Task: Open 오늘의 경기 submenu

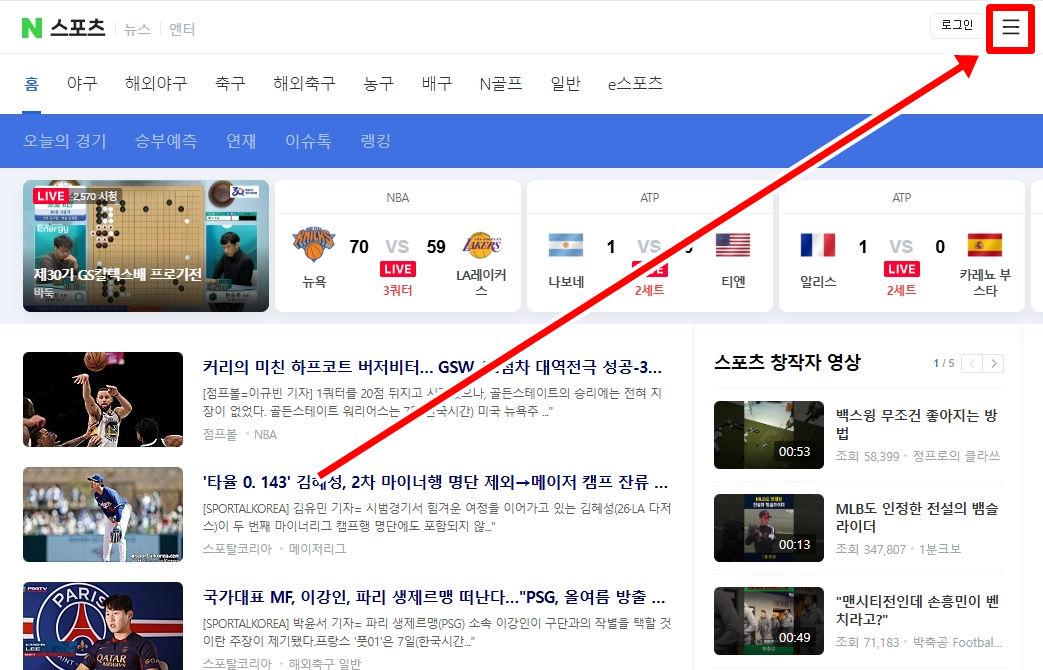Action: point(65,141)
